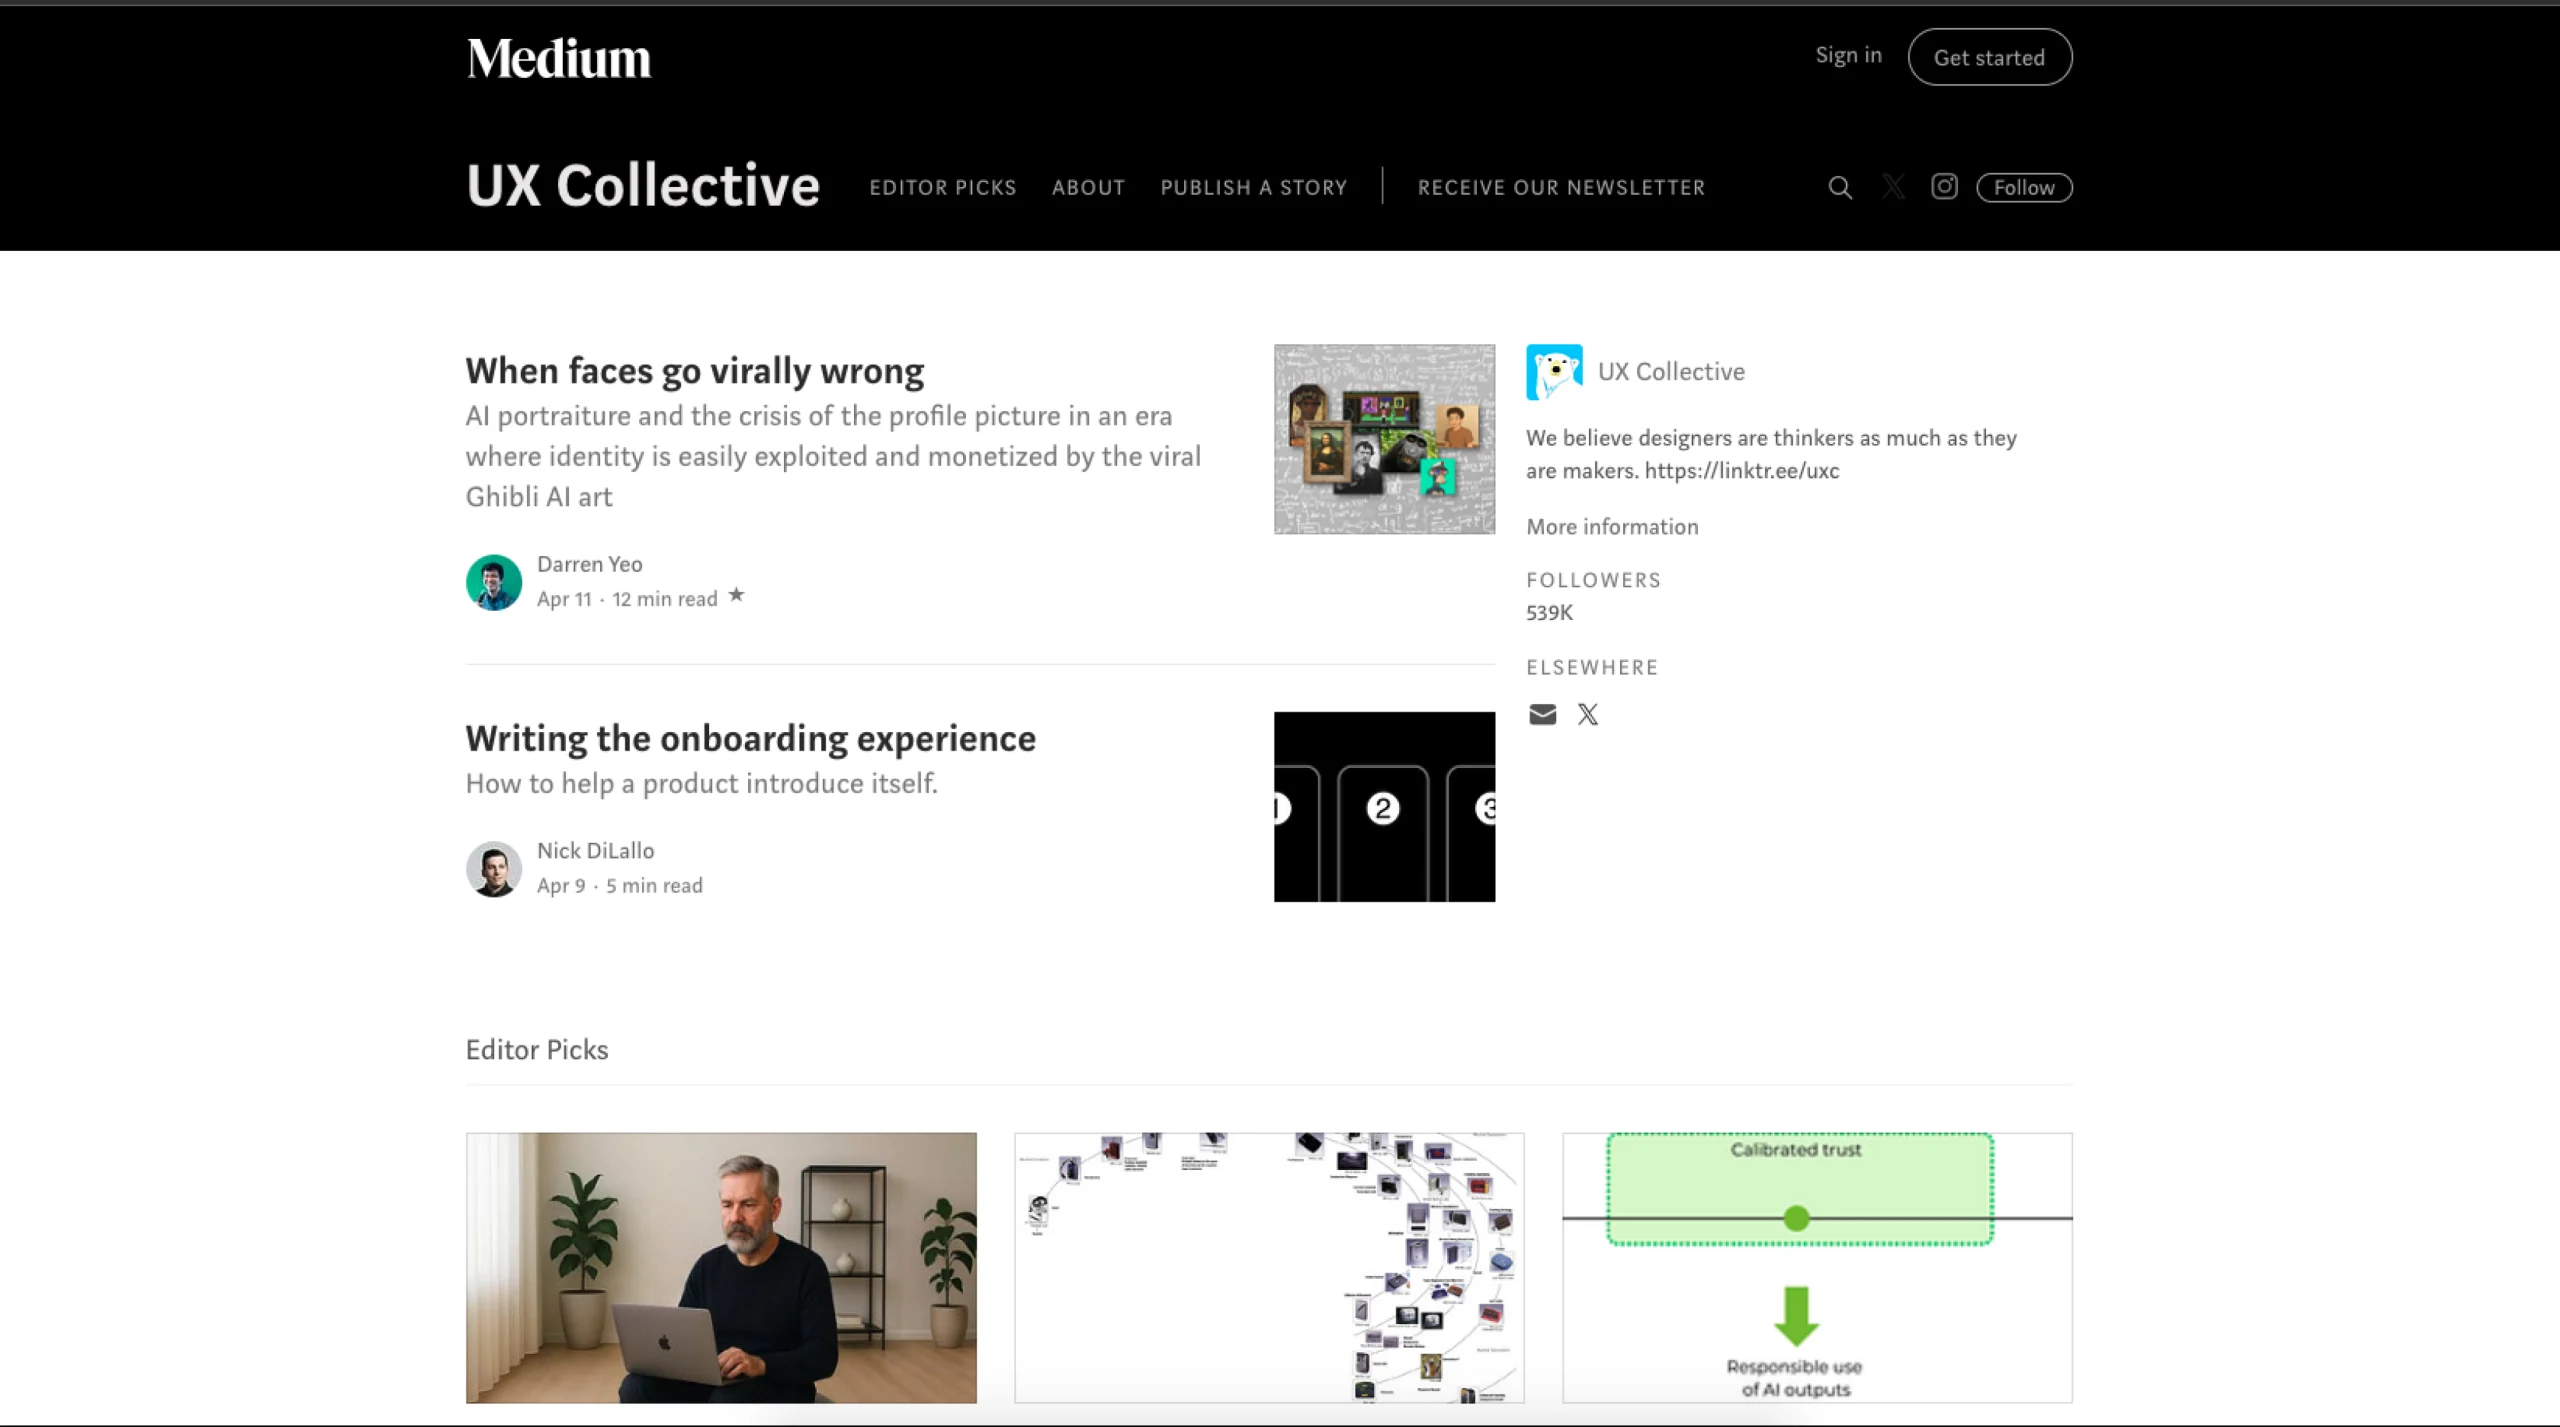The width and height of the screenshot is (2560, 1427).
Task: Click author name Darren Yeo
Action: 590,564
